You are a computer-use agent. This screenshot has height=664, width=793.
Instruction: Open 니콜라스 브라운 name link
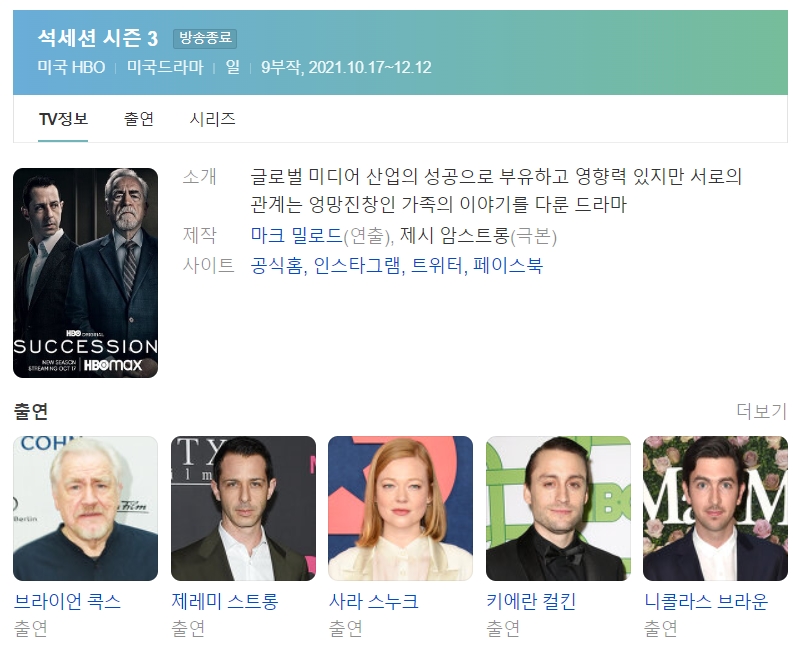[706, 601]
